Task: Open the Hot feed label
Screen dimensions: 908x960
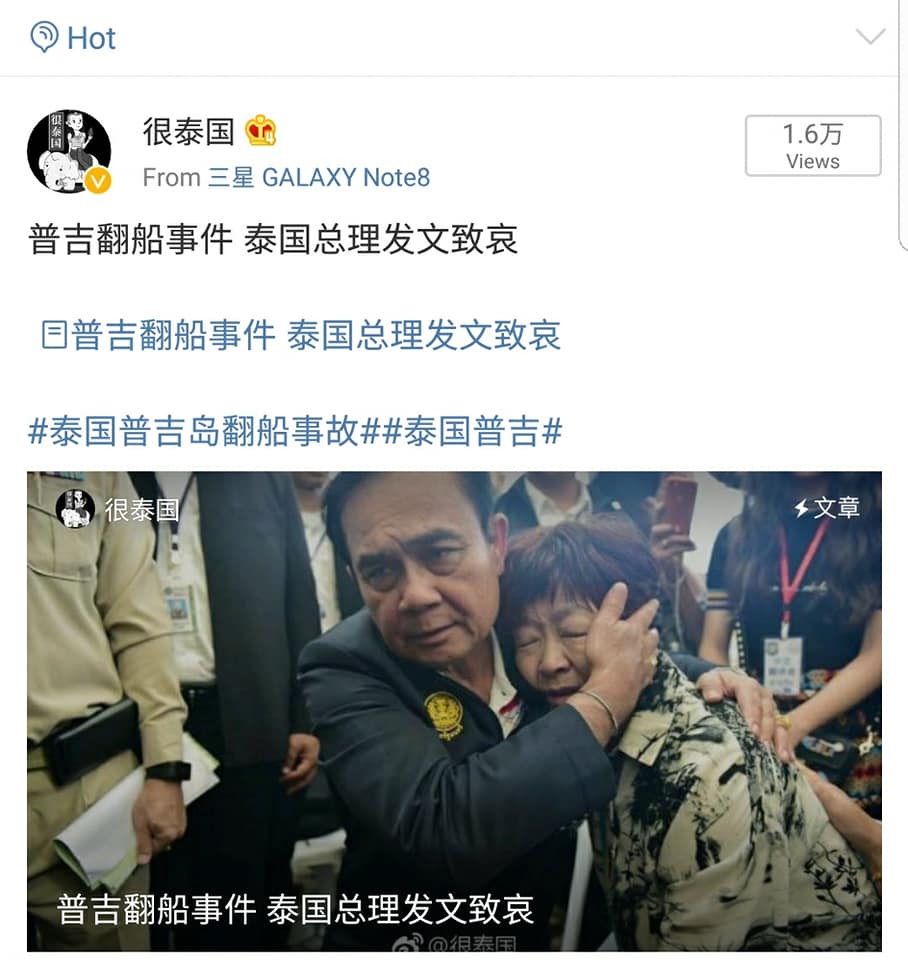Action: 91,39
